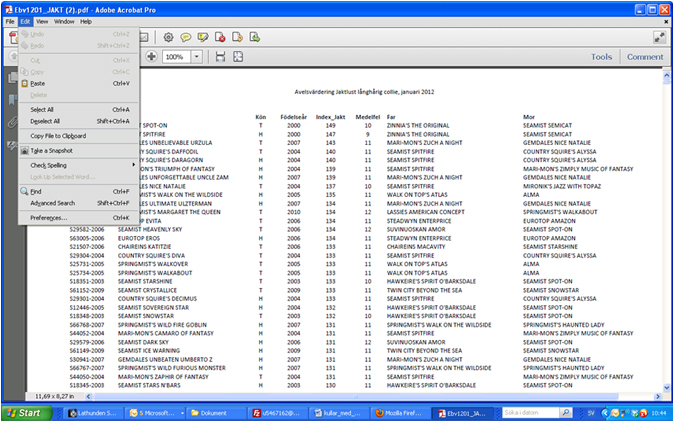Click the fit width scrolling icon
This screenshot has height=423, width=675.
(220, 57)
